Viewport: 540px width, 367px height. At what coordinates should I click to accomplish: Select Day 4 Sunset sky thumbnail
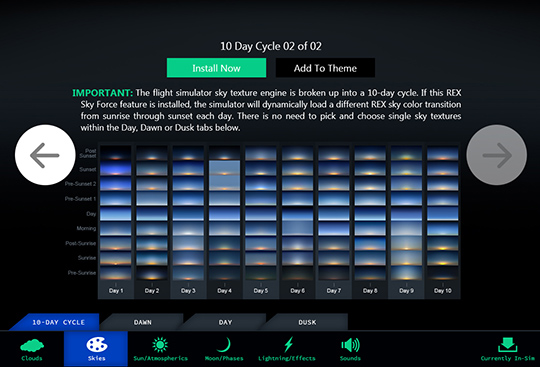click(225, 168)
